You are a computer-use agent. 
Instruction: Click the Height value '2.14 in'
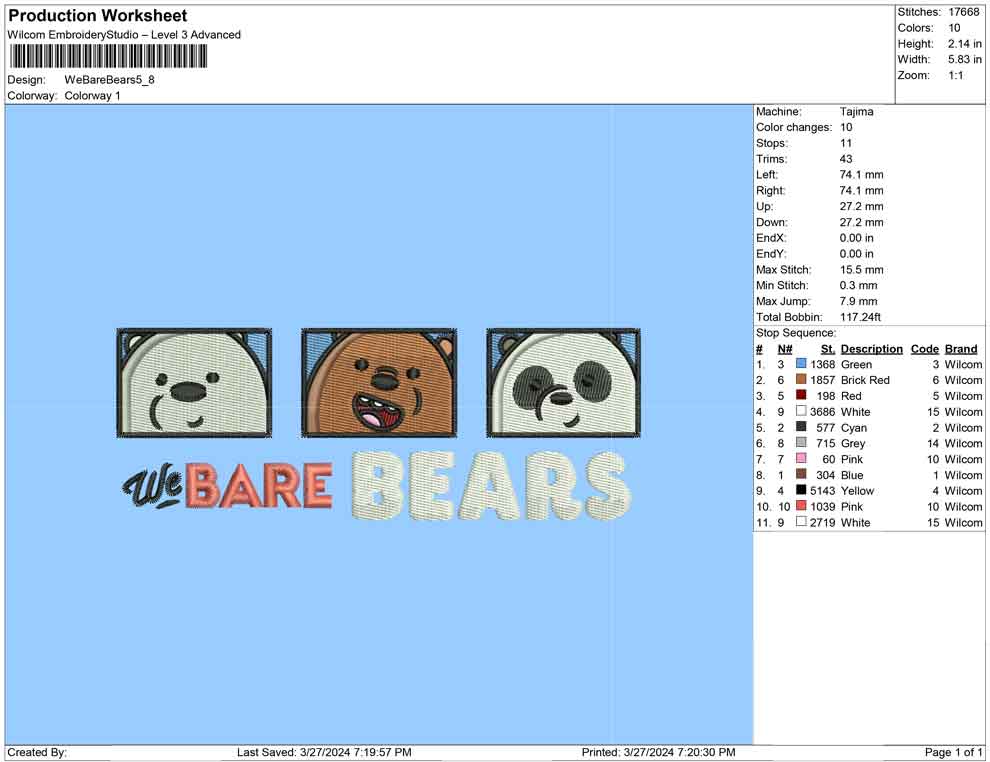pos(965,44)
